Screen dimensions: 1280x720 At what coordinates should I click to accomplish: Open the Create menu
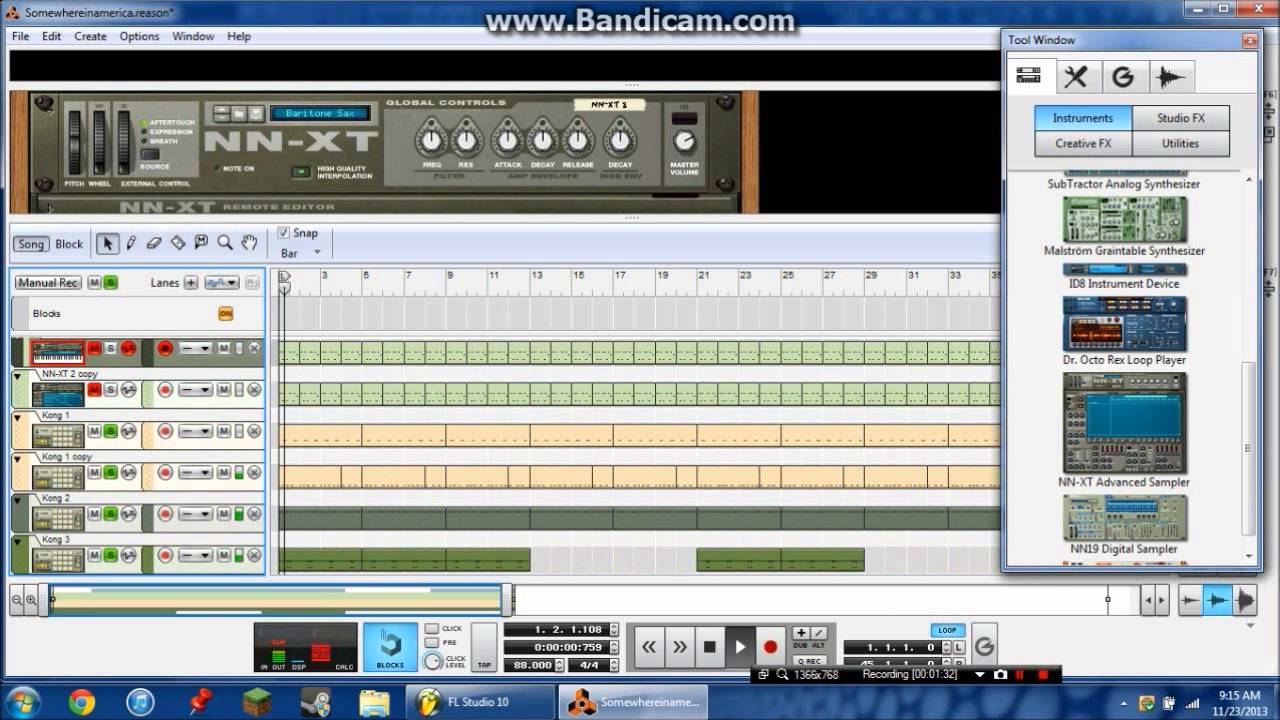(x=90, y=36)
